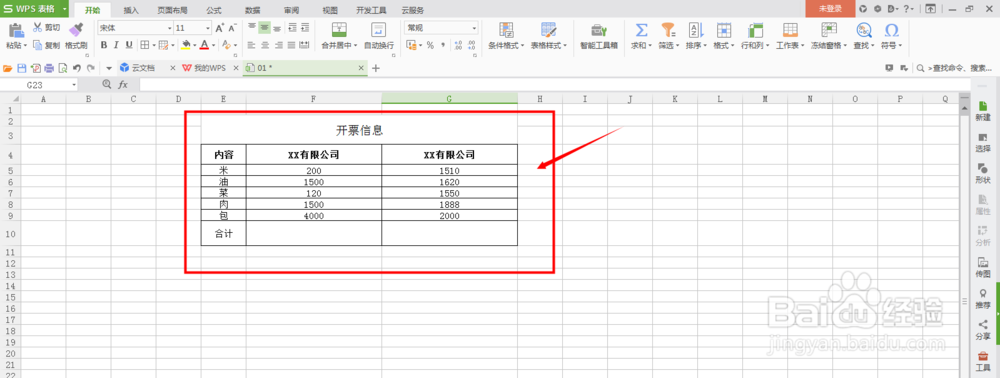This screenshot has width=1000, height=378.
Task: Open the 工作表 worksheet menu
Action: pos(791,35)
